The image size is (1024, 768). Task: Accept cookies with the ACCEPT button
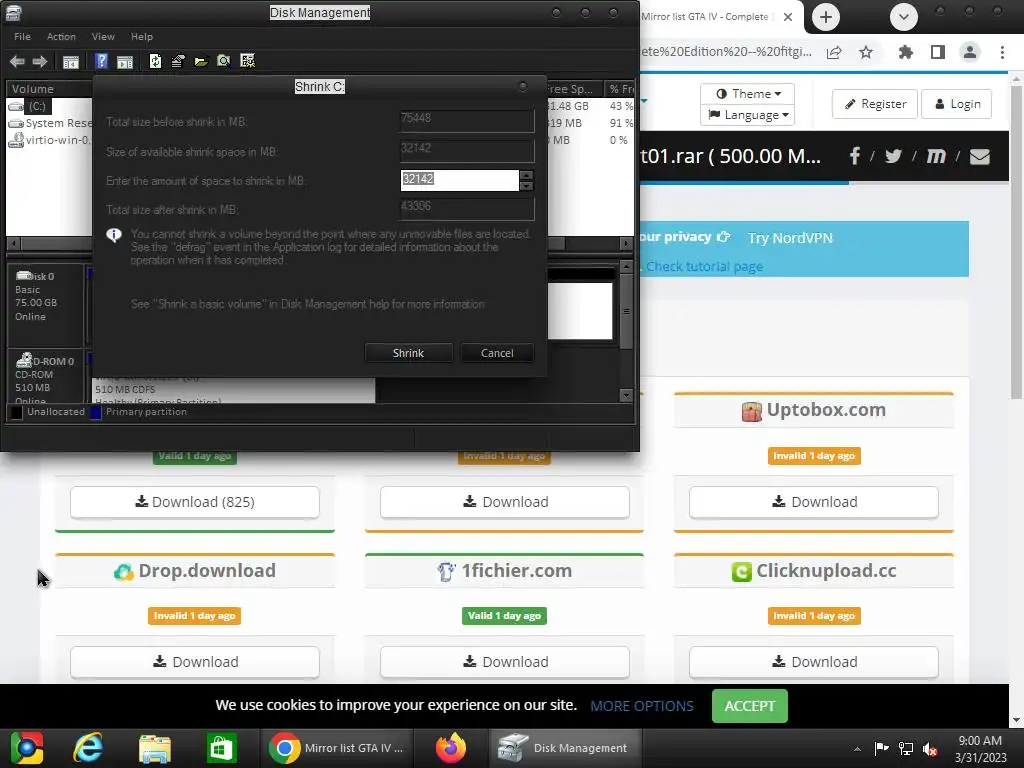(750, 706)
